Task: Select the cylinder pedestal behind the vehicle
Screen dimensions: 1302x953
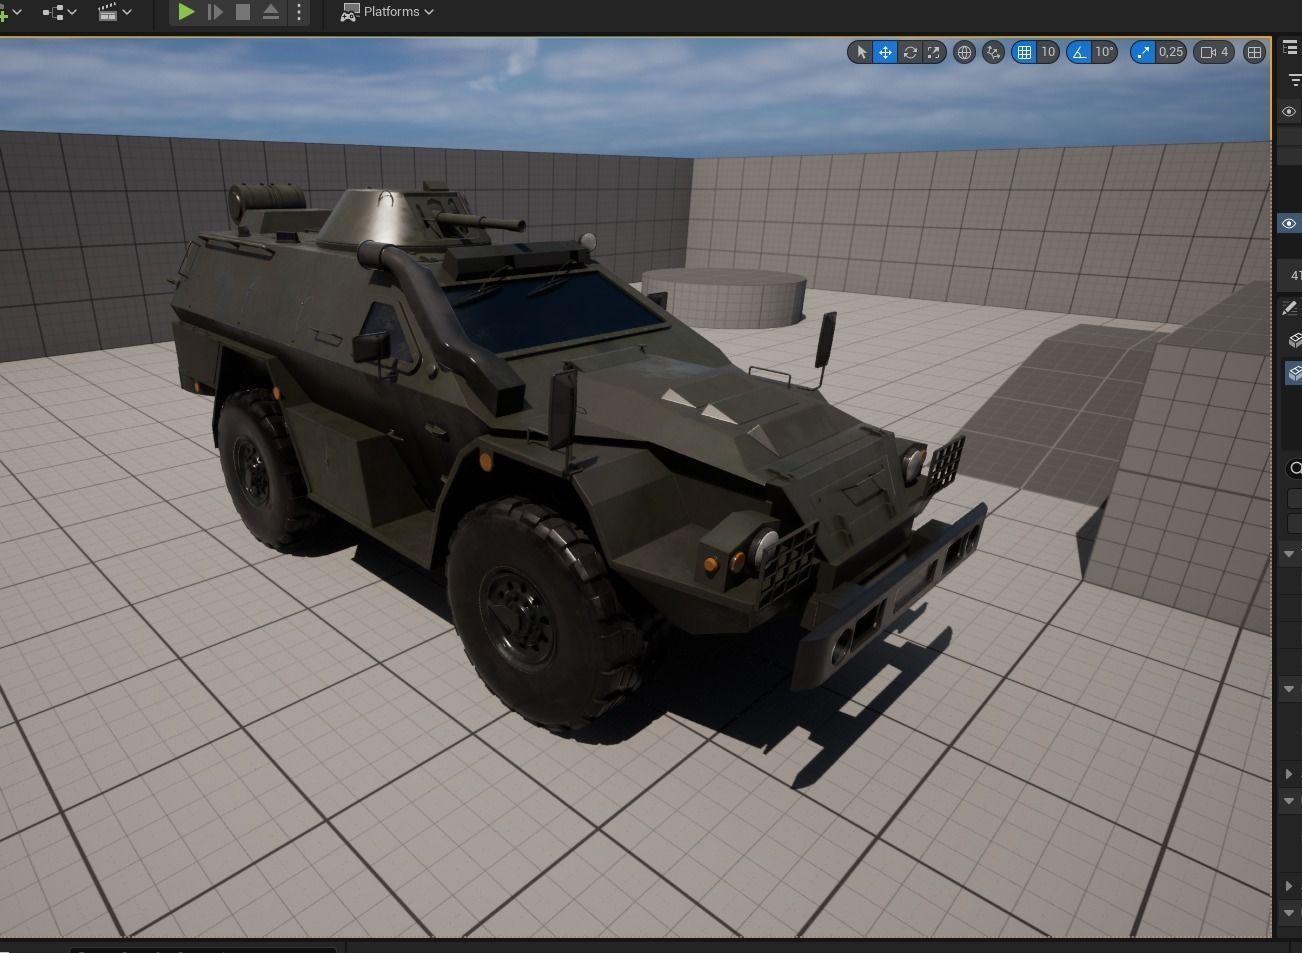Action: coord(724,296)
